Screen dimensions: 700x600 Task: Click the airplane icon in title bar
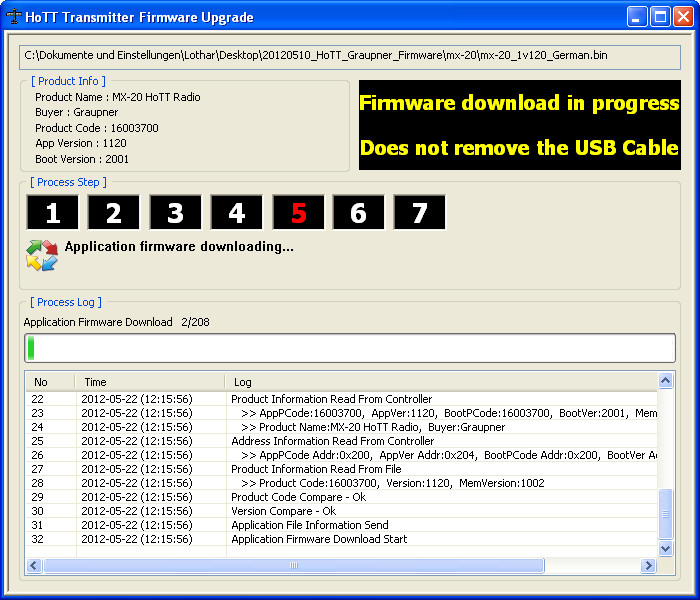point(14,17)
